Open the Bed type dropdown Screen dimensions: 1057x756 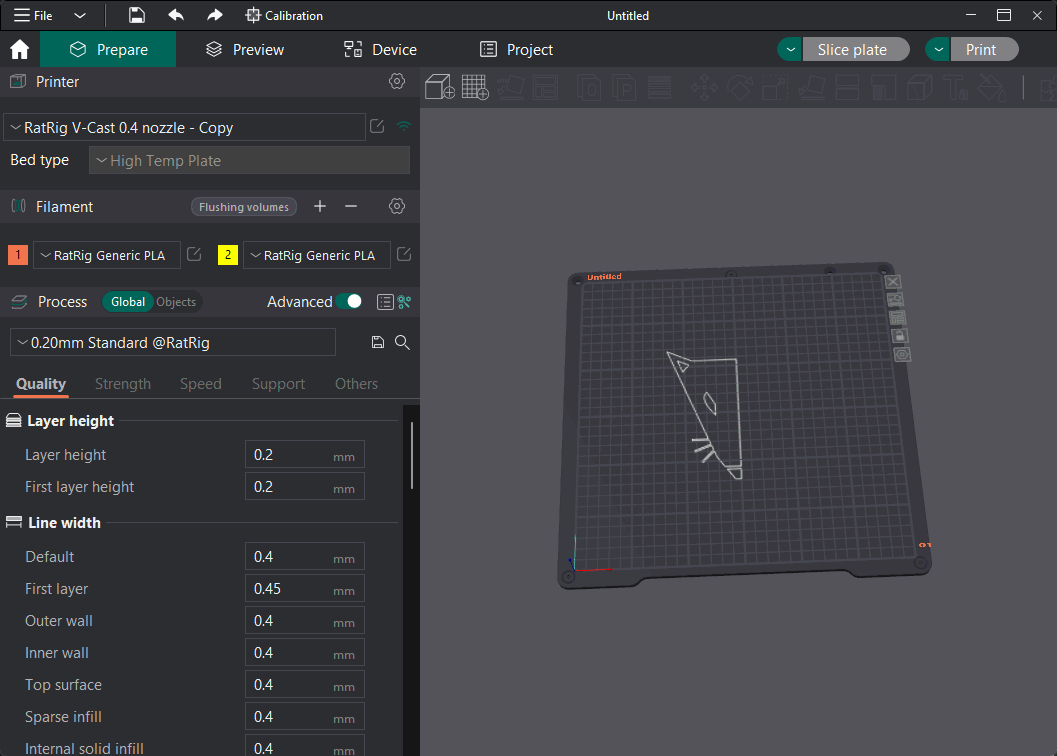pos(249,160)
